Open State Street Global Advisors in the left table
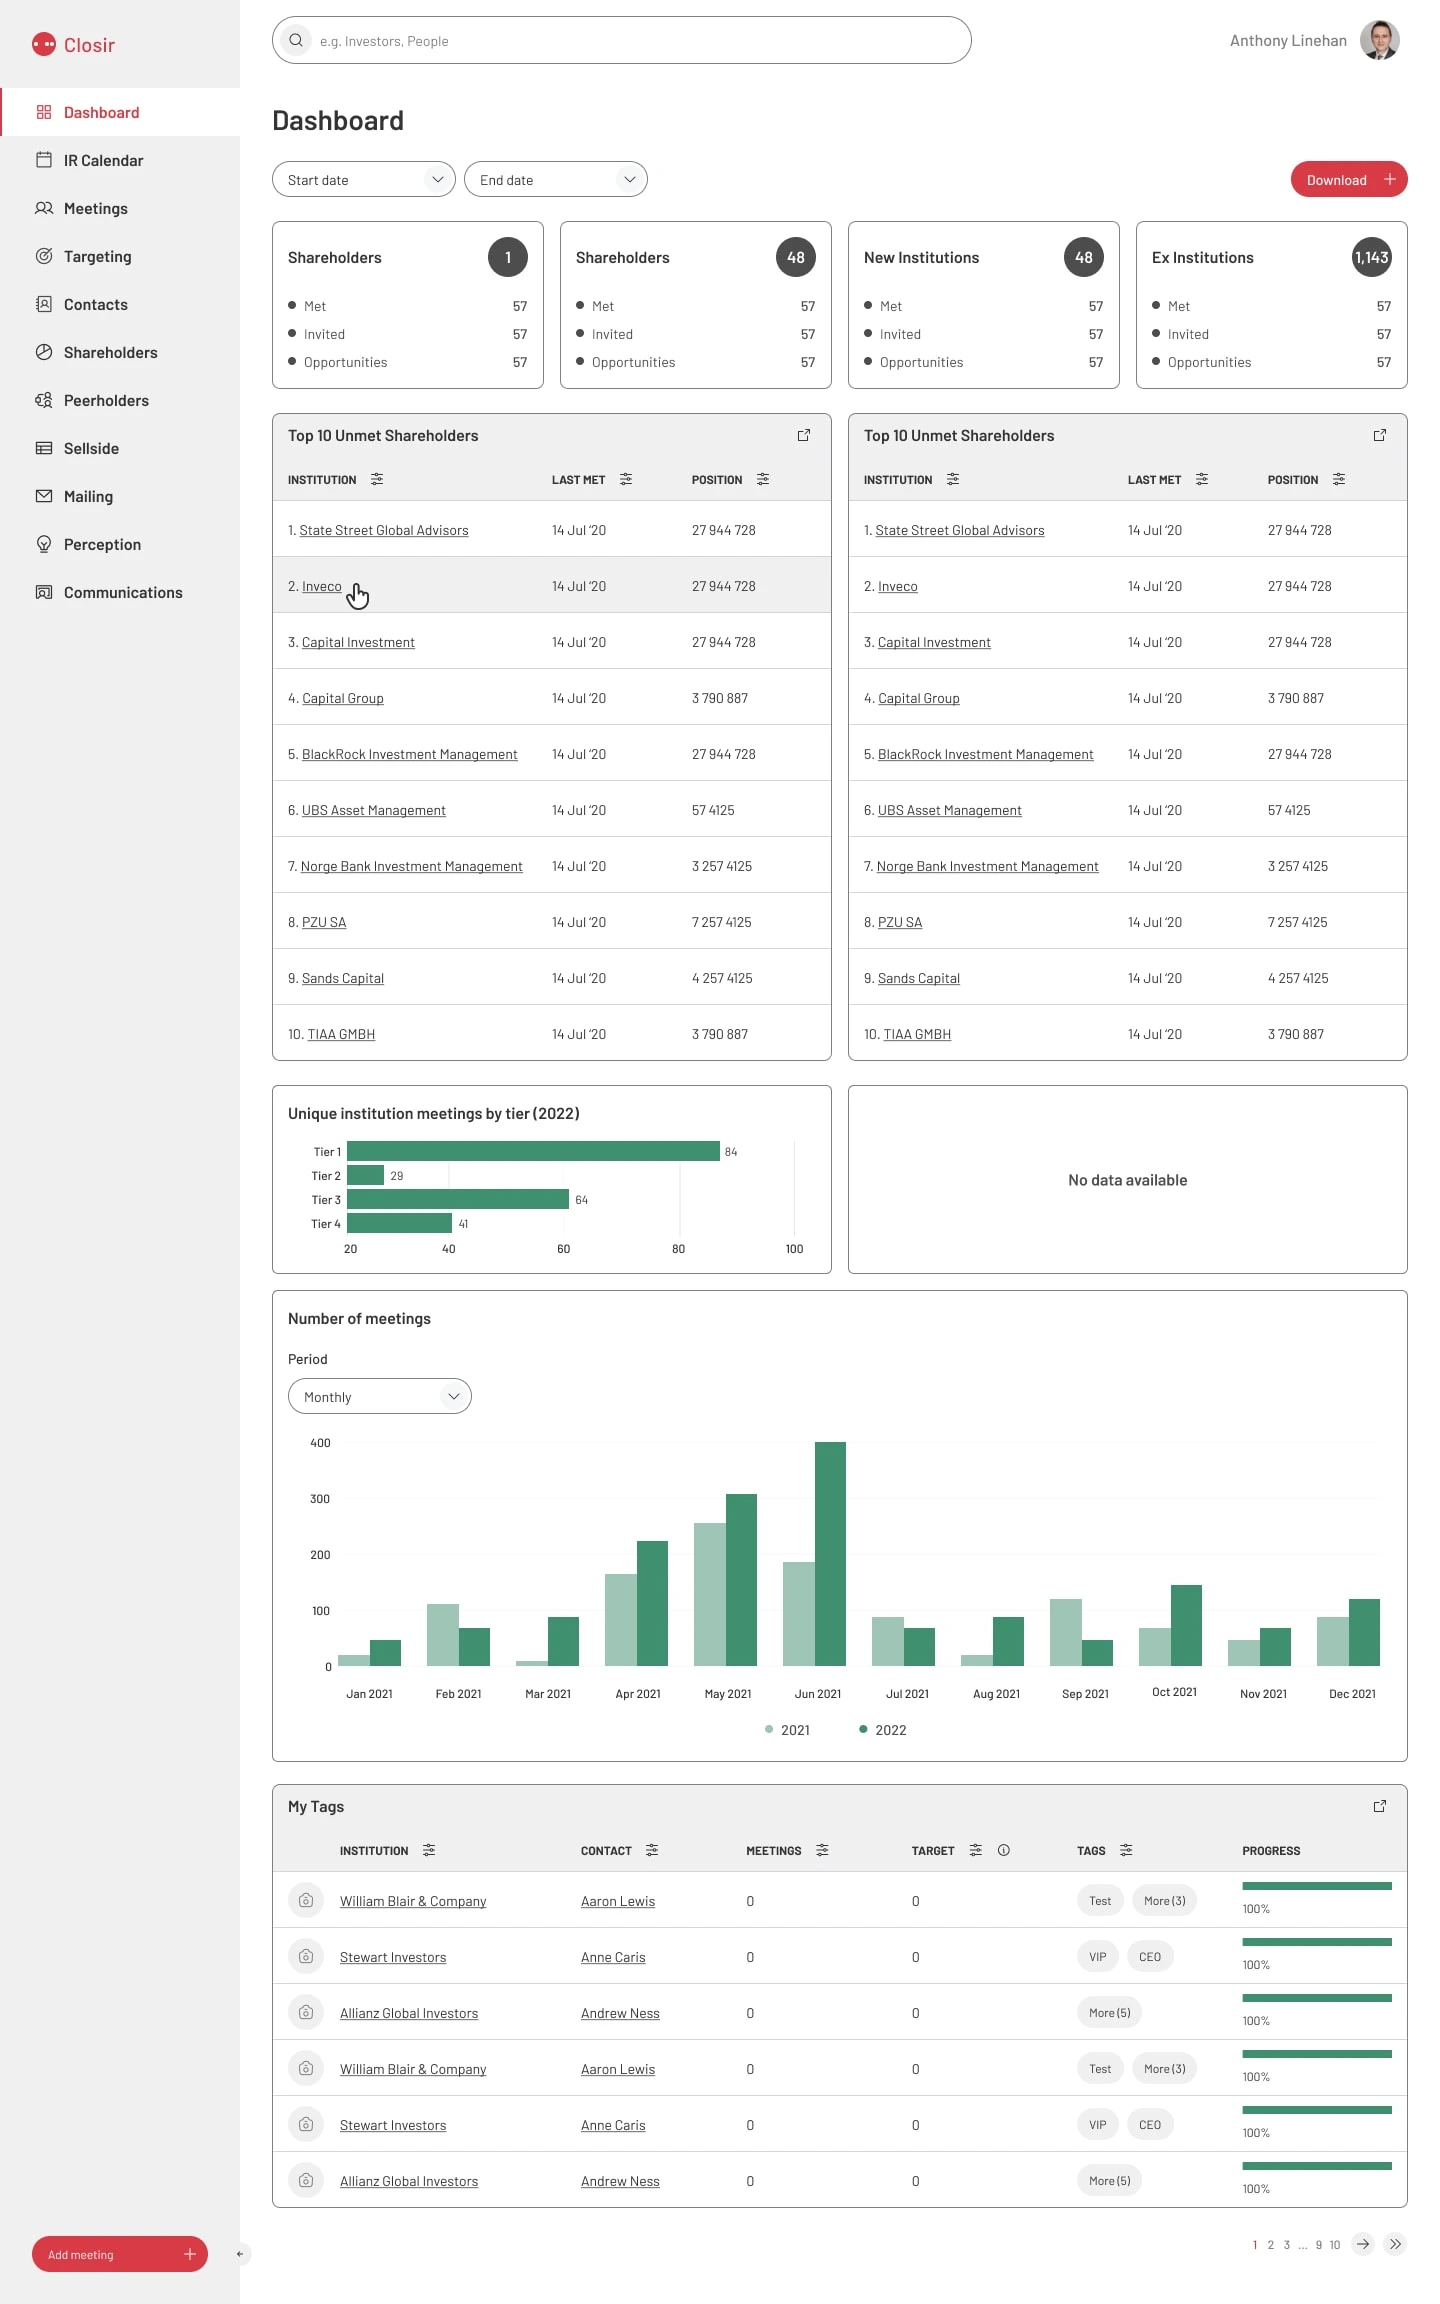The image size is (1440, 2304). tap(384, 530)
